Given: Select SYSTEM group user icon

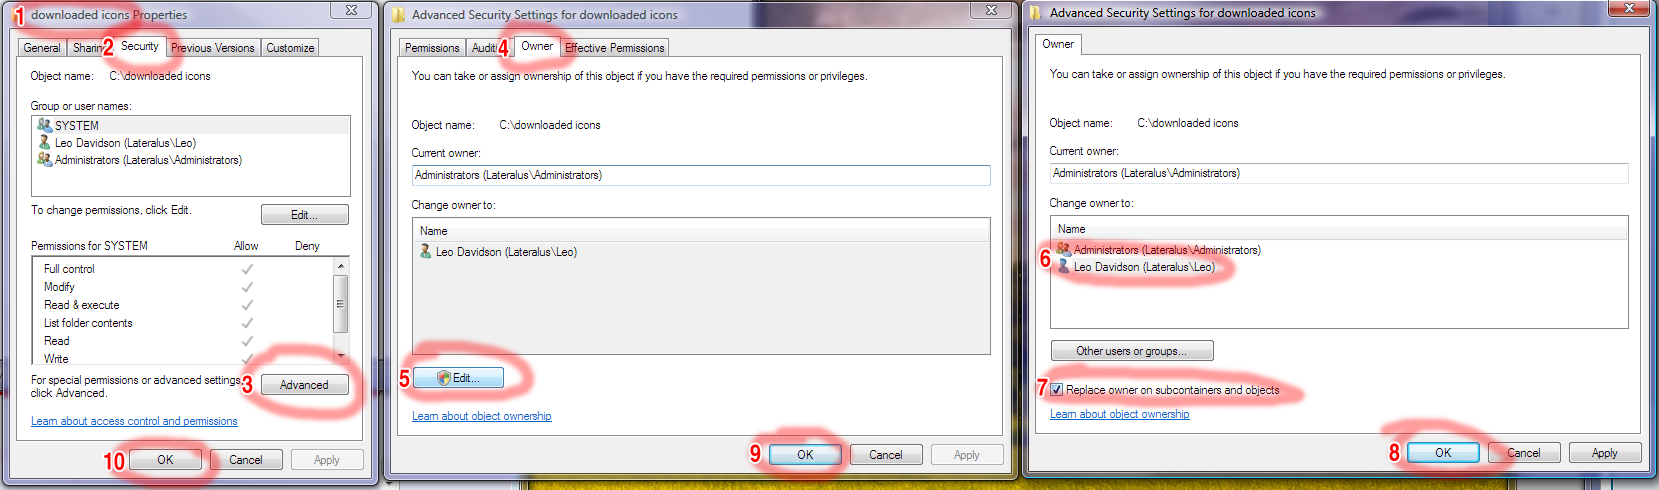Looking at the screenshot, I should pyautogui.click(x=44, y=125).
